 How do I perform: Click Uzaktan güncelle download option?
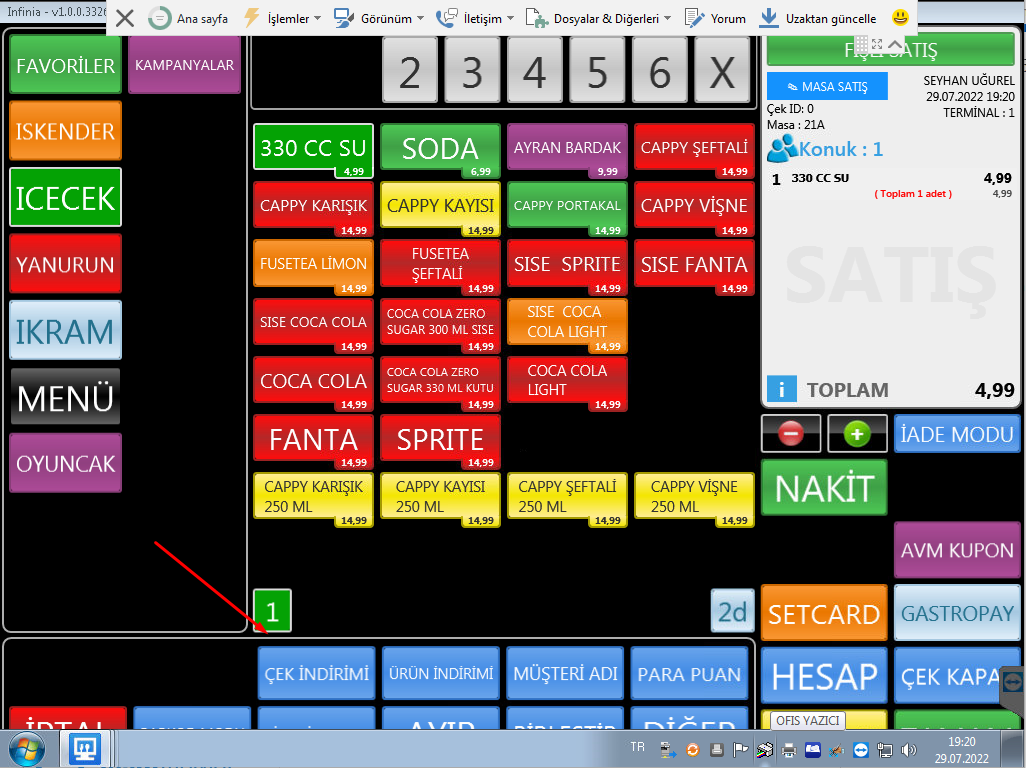(x=817, y=18)
